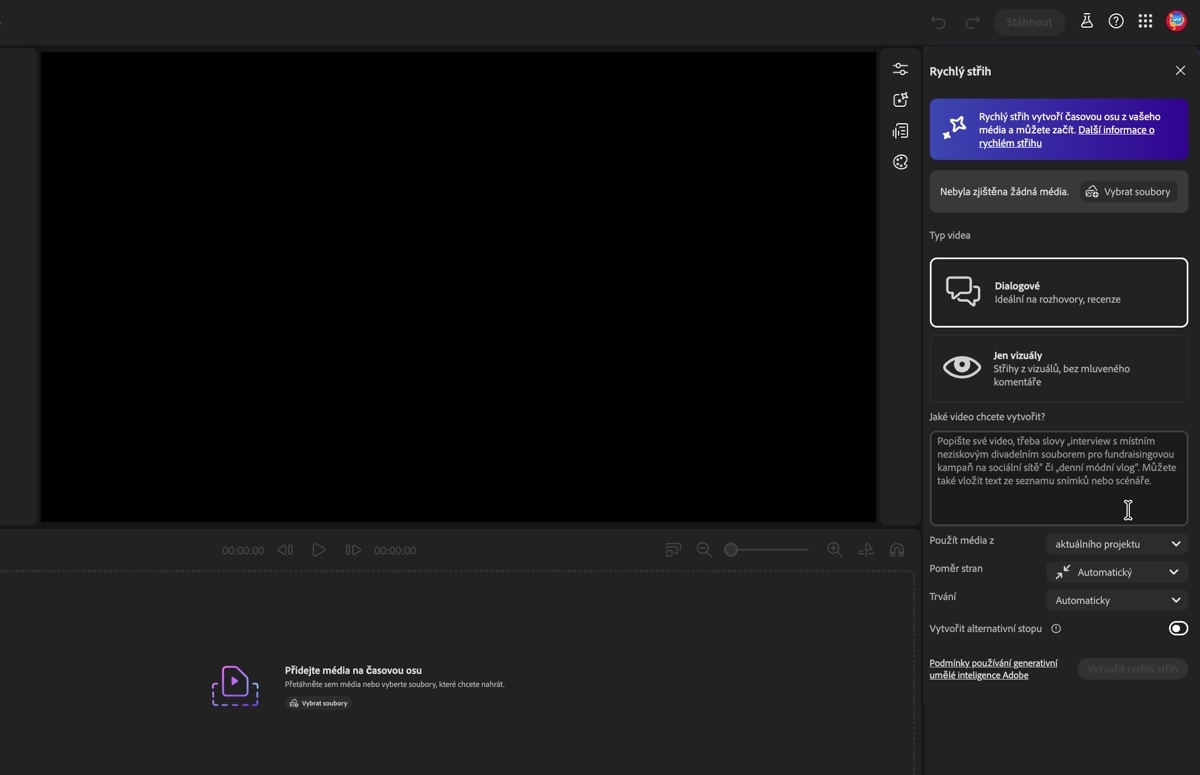Open the color palette panel icon
Viewport: 1200px width, 775px height.
point(900,162)
